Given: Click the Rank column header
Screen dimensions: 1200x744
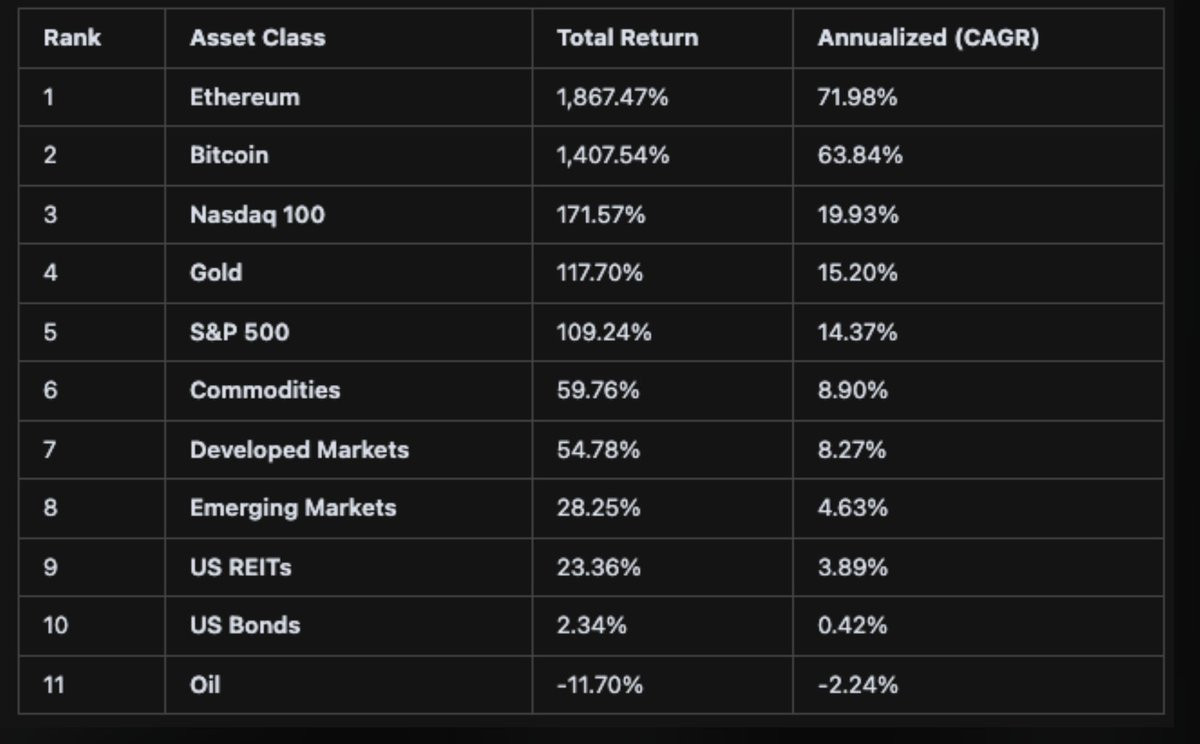Looking at the screenshot, I should [72, 38].
